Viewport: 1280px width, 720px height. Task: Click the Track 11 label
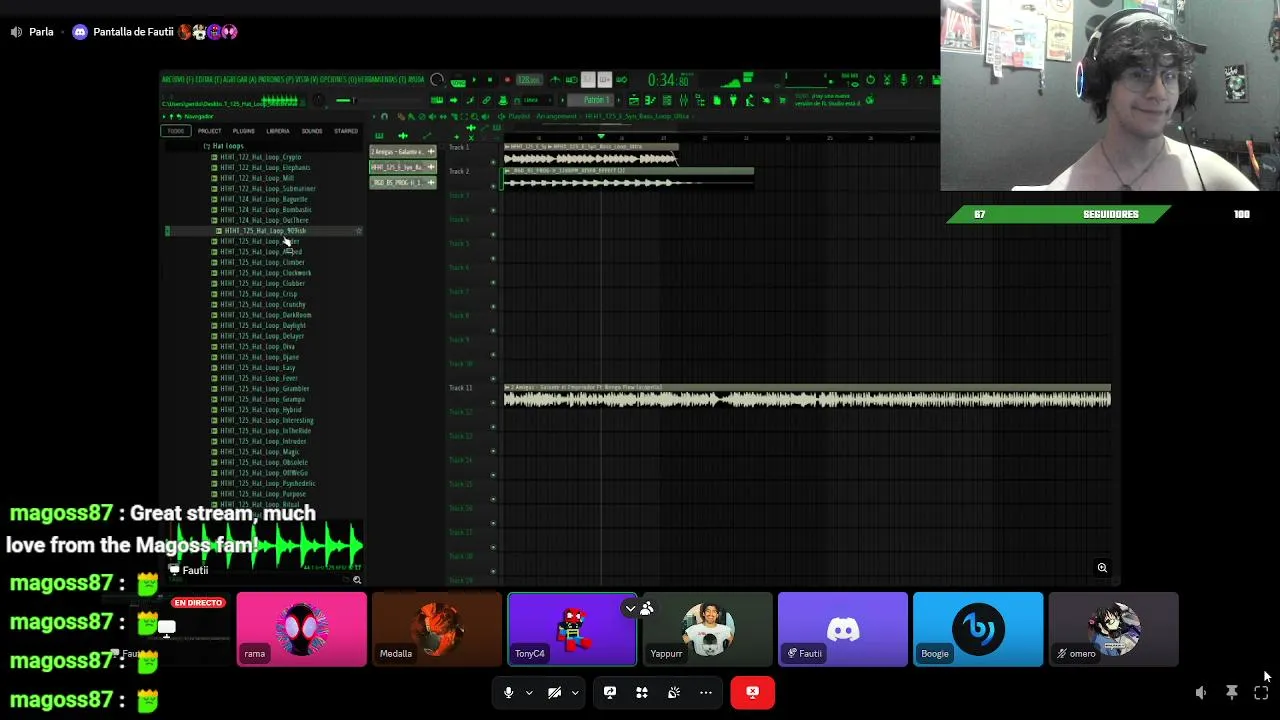(x=460, y=388)
